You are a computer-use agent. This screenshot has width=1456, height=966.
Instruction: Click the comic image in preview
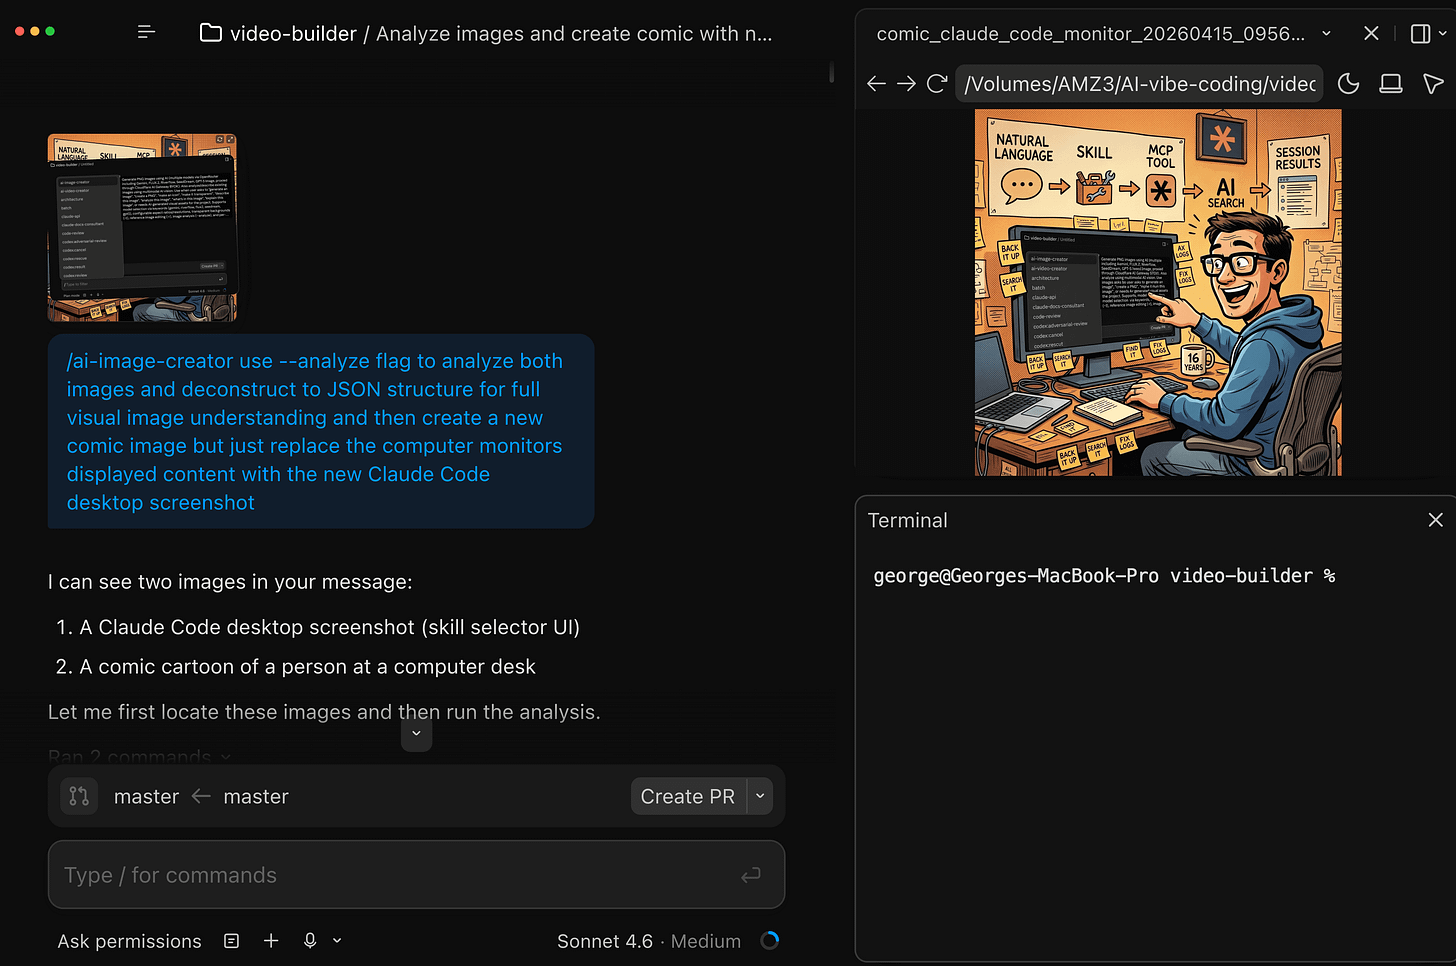click(1158, 292)
